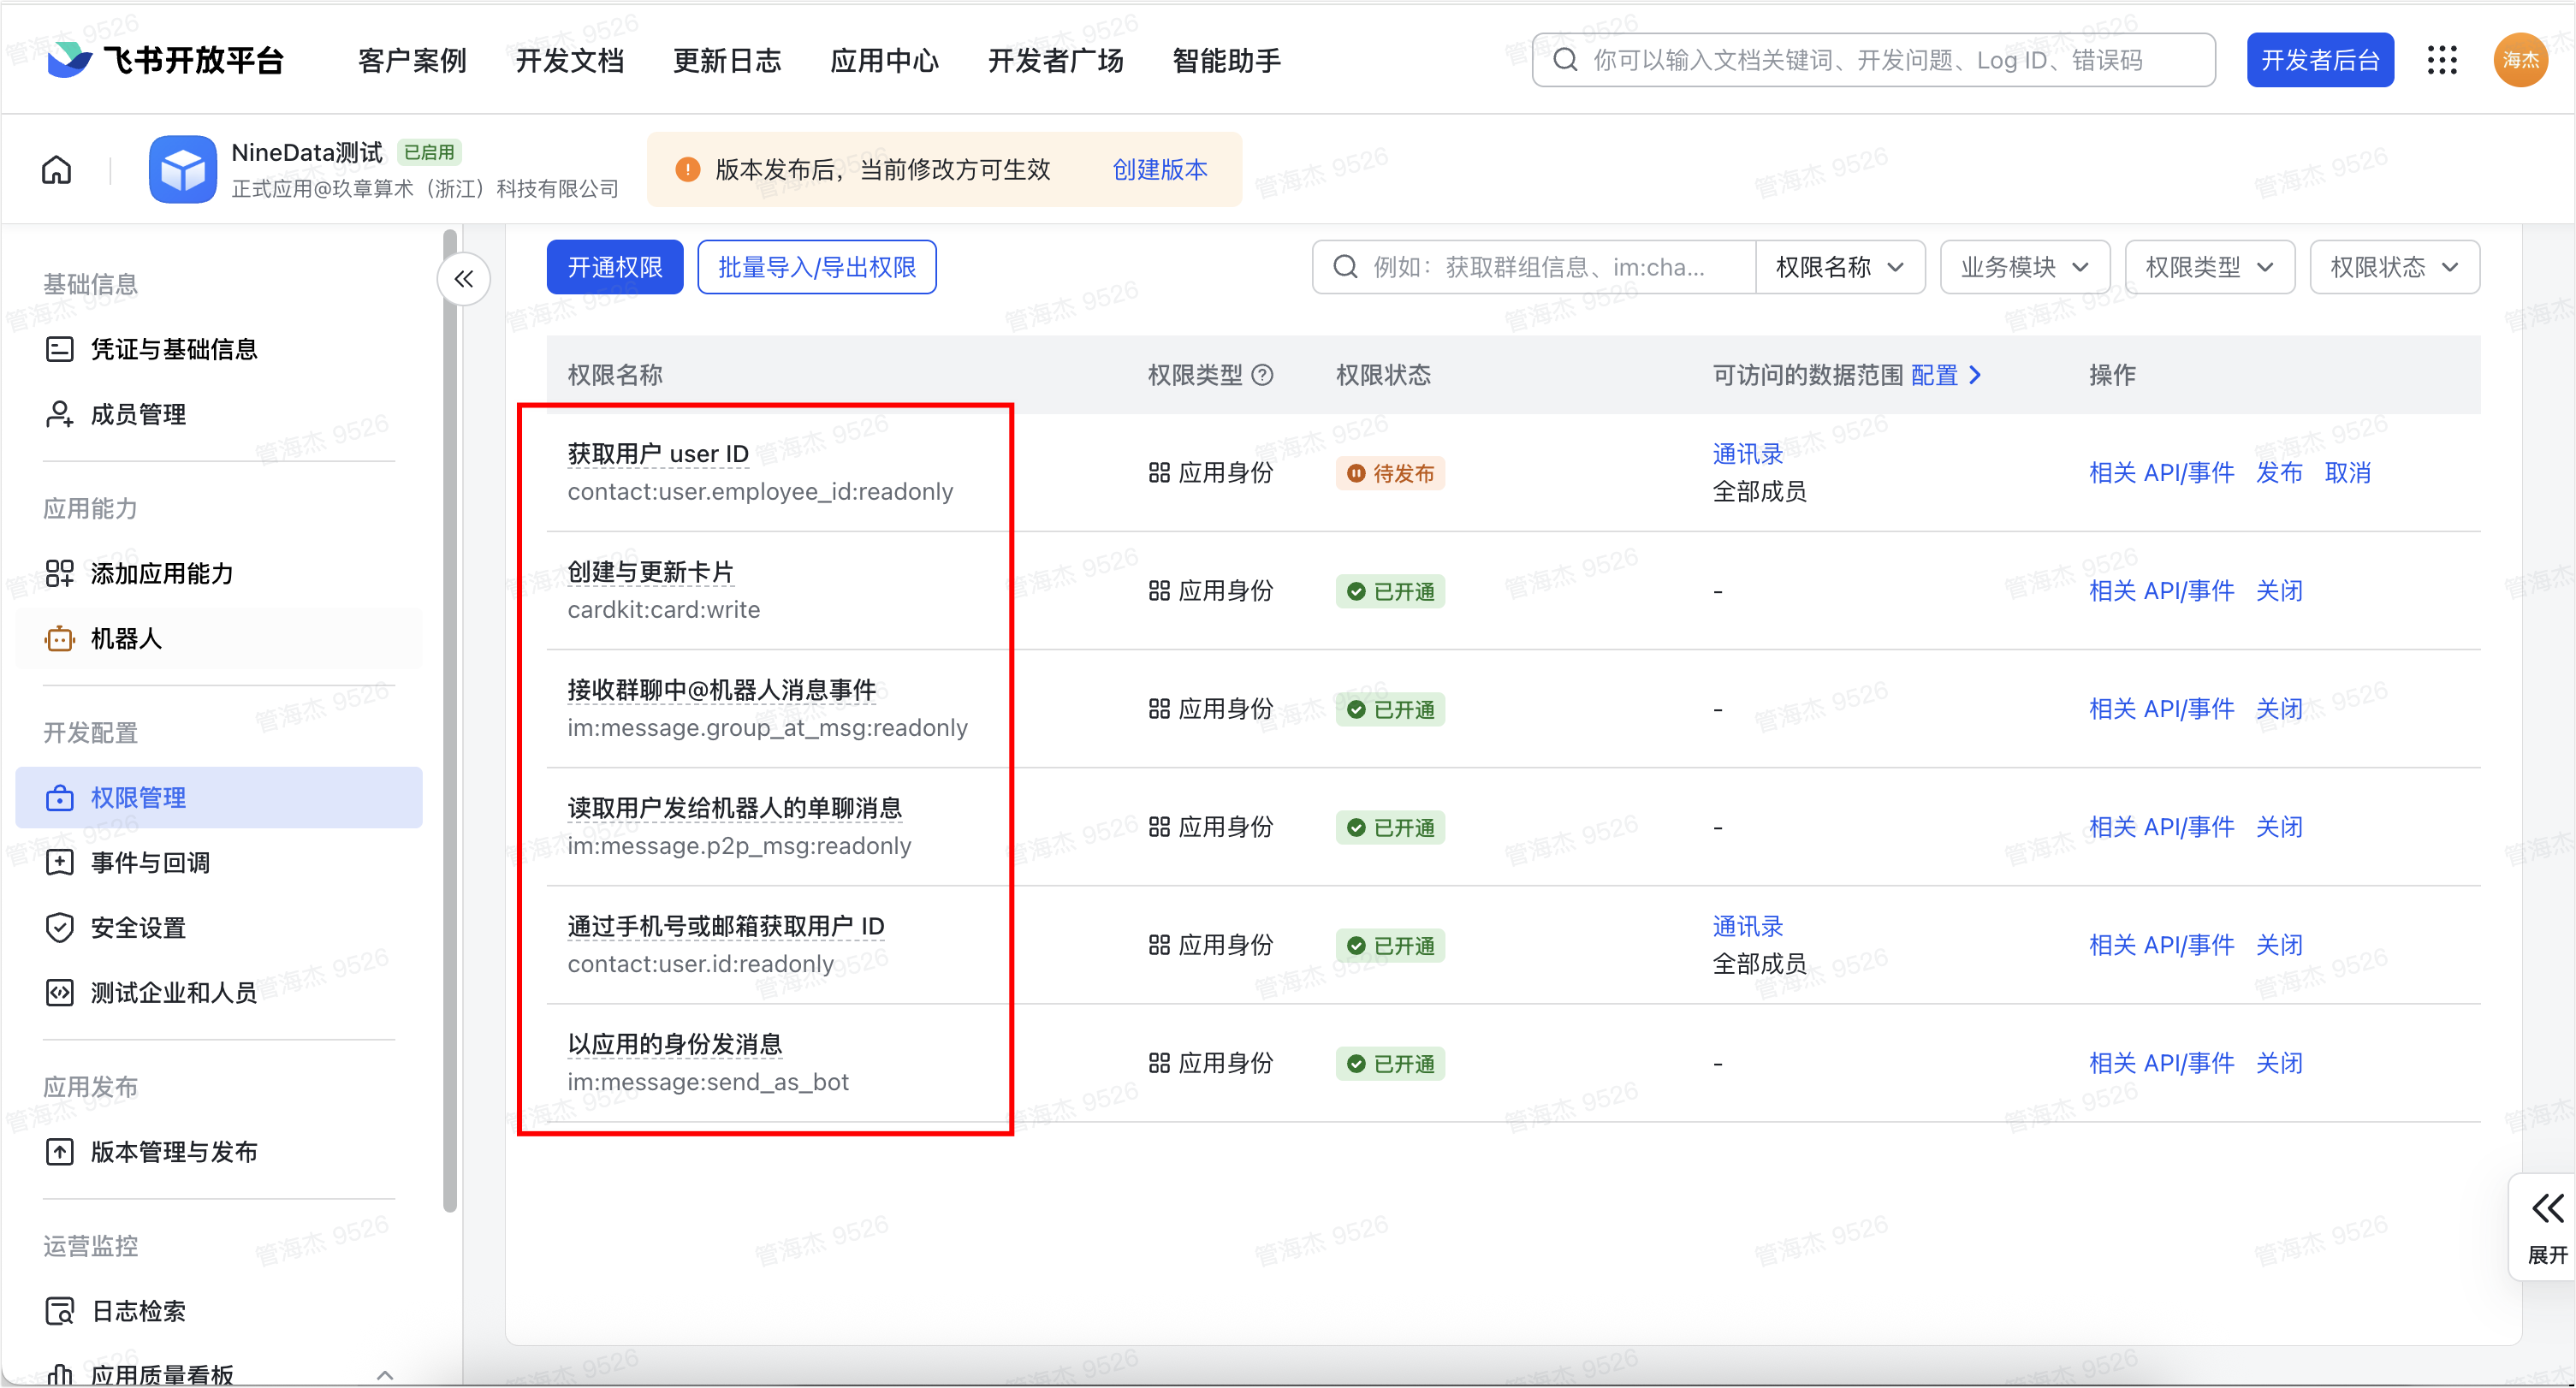Open the 权限名称 dropdown filter

coord(1838,267)
